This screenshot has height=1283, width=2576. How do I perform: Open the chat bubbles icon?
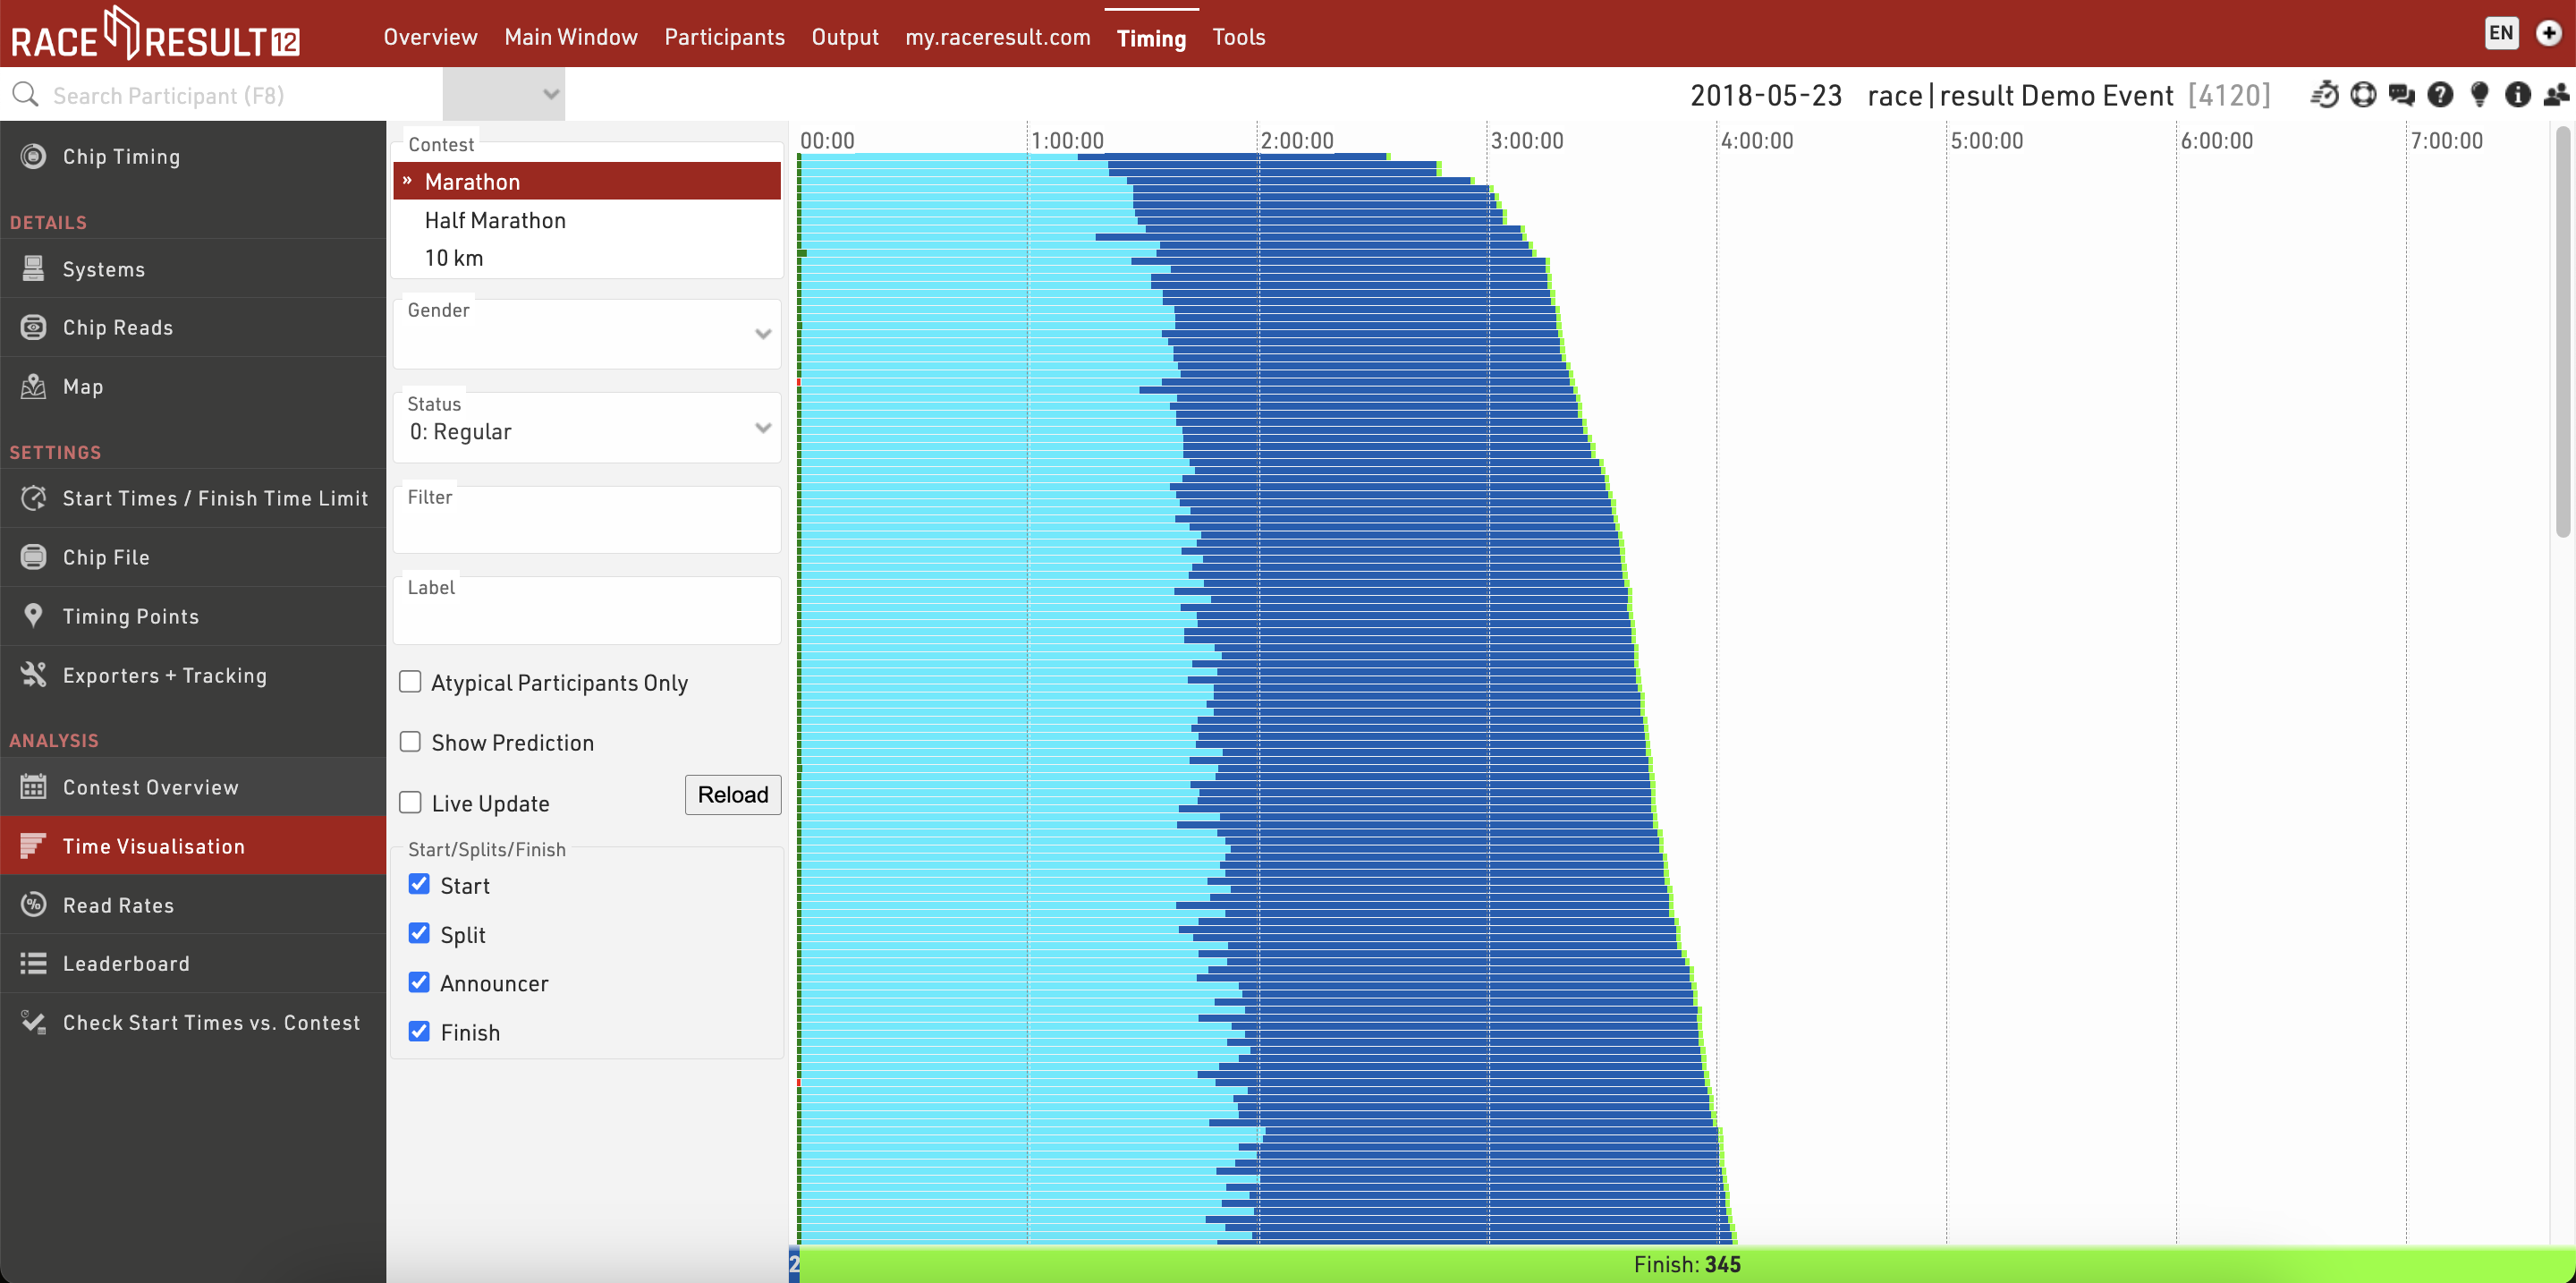[x=2401, y=95]
